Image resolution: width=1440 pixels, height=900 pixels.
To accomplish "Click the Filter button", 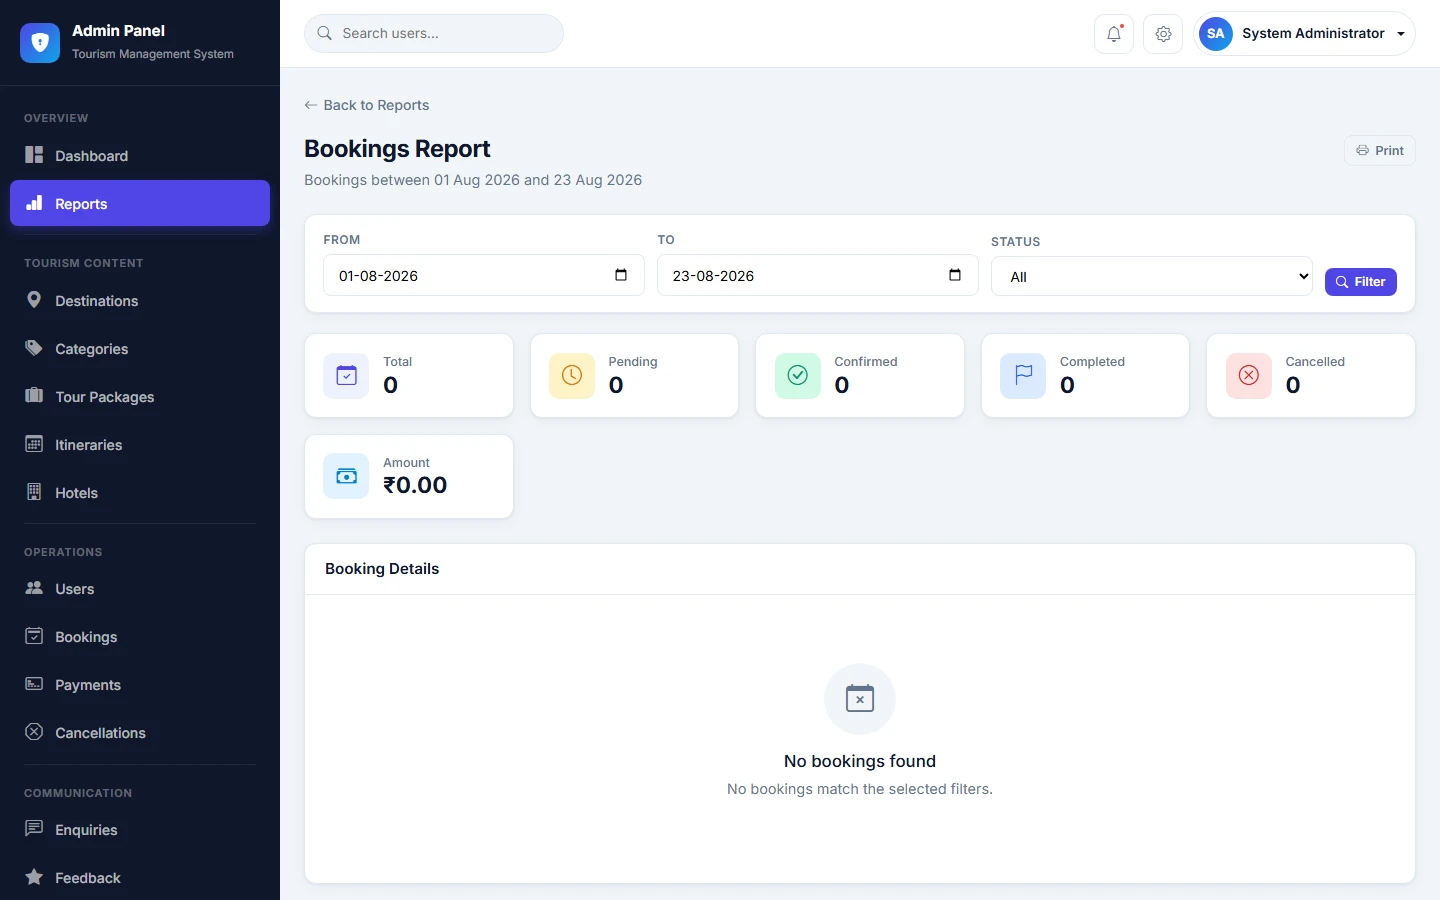I will coord(1360,282).
